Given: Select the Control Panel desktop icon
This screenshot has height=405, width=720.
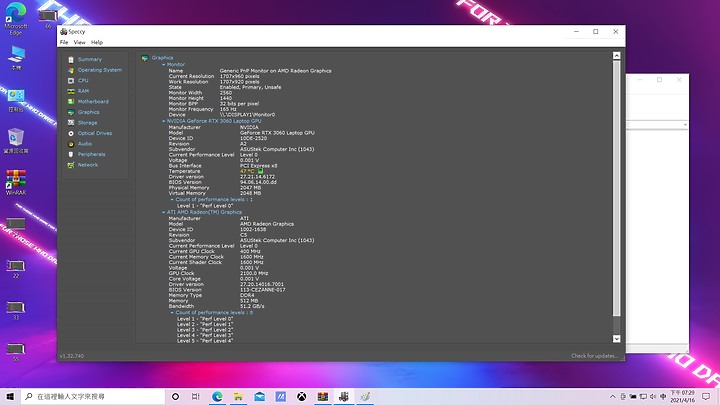Looking at the screenshot, I should click(16, 101).
